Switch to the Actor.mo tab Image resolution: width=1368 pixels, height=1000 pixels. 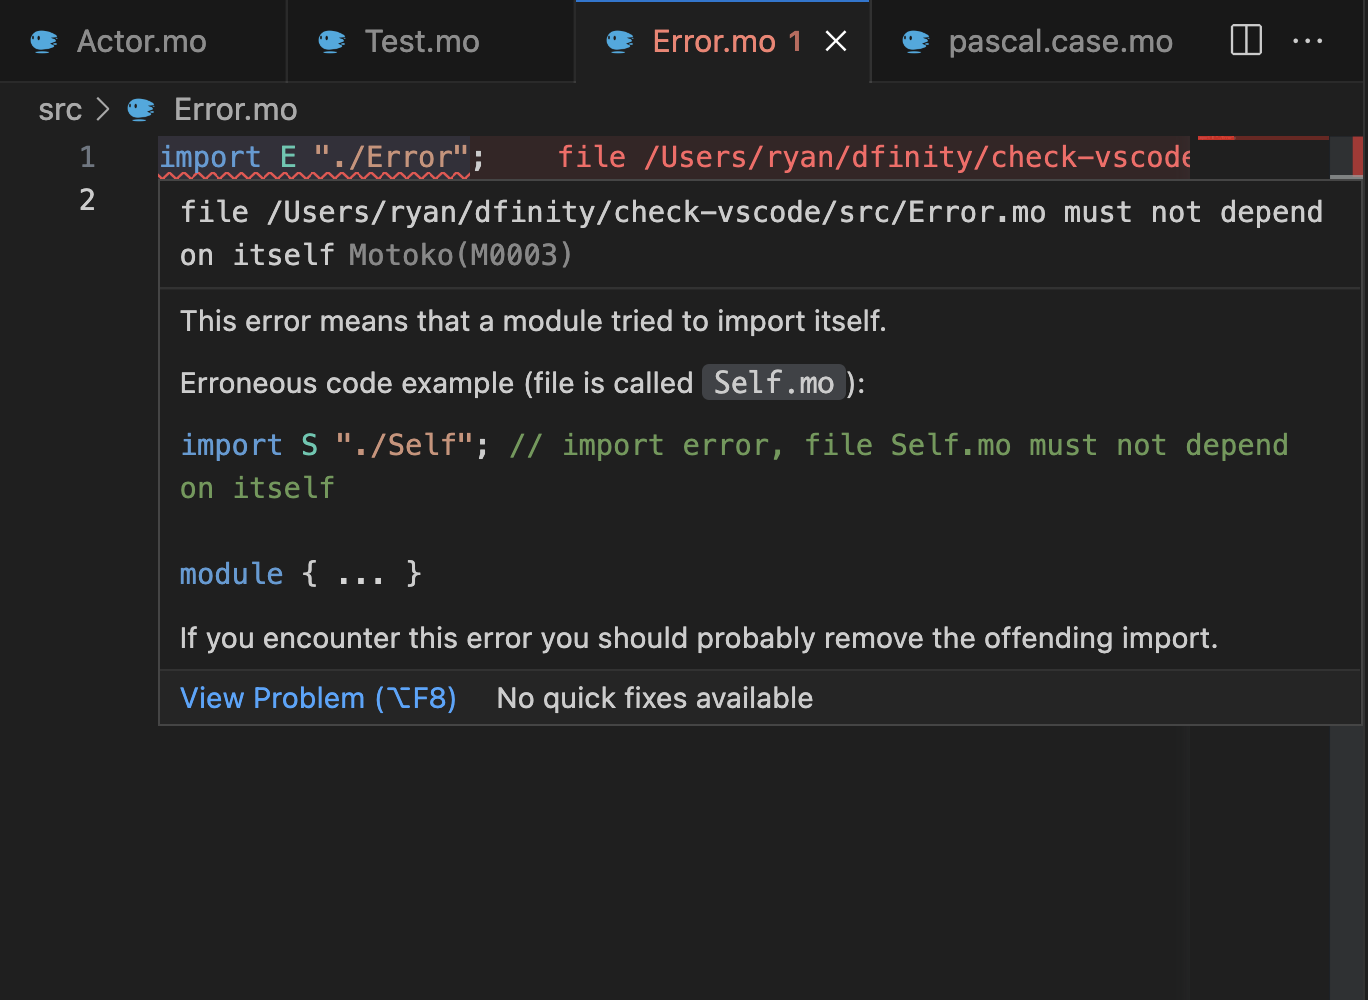[142, 41]
